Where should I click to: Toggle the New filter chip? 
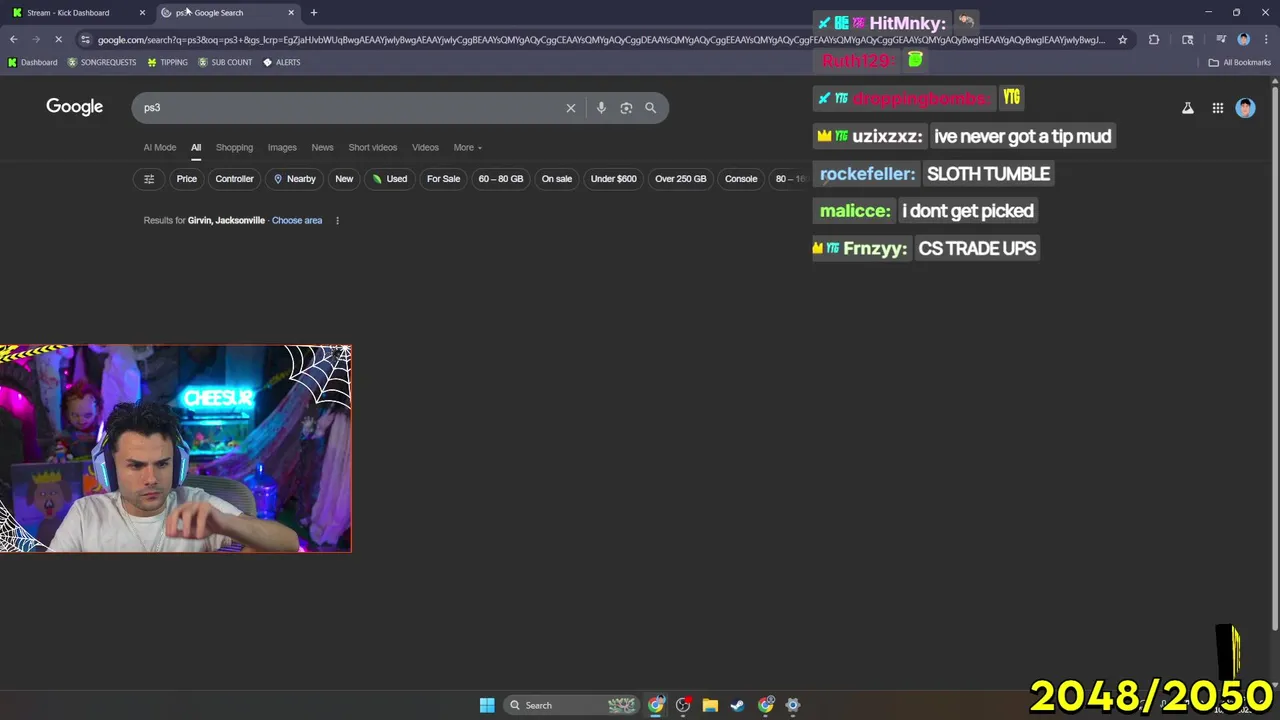(x=344, y=179)
